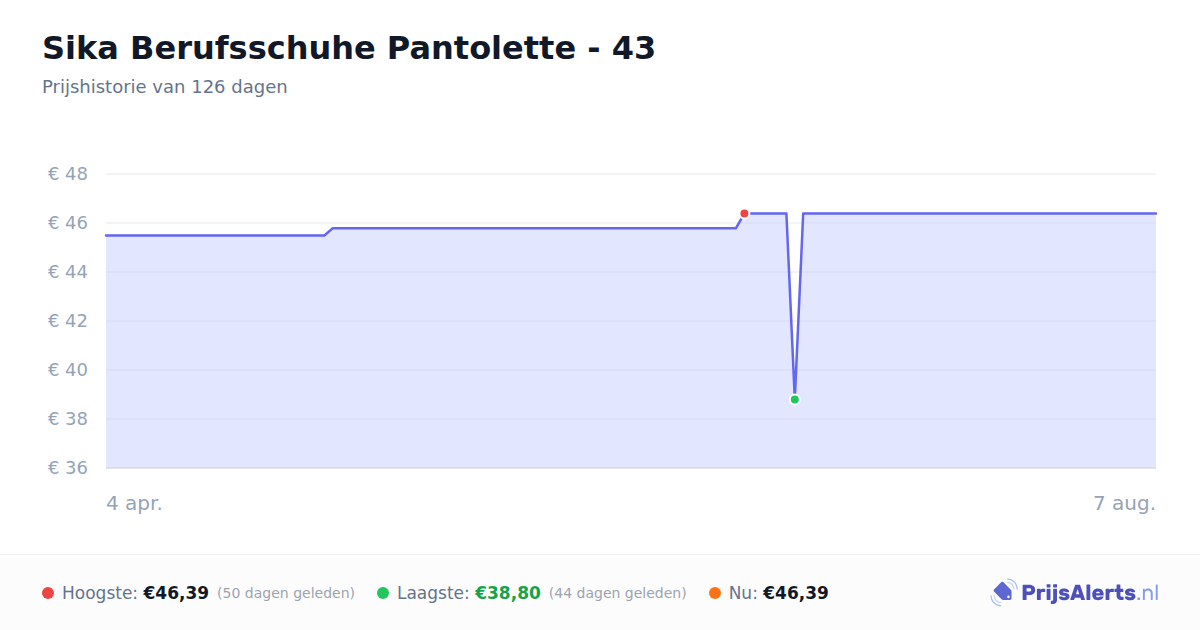
Task: Click the green lowest-price marker on chart
Action: [795, 399]
